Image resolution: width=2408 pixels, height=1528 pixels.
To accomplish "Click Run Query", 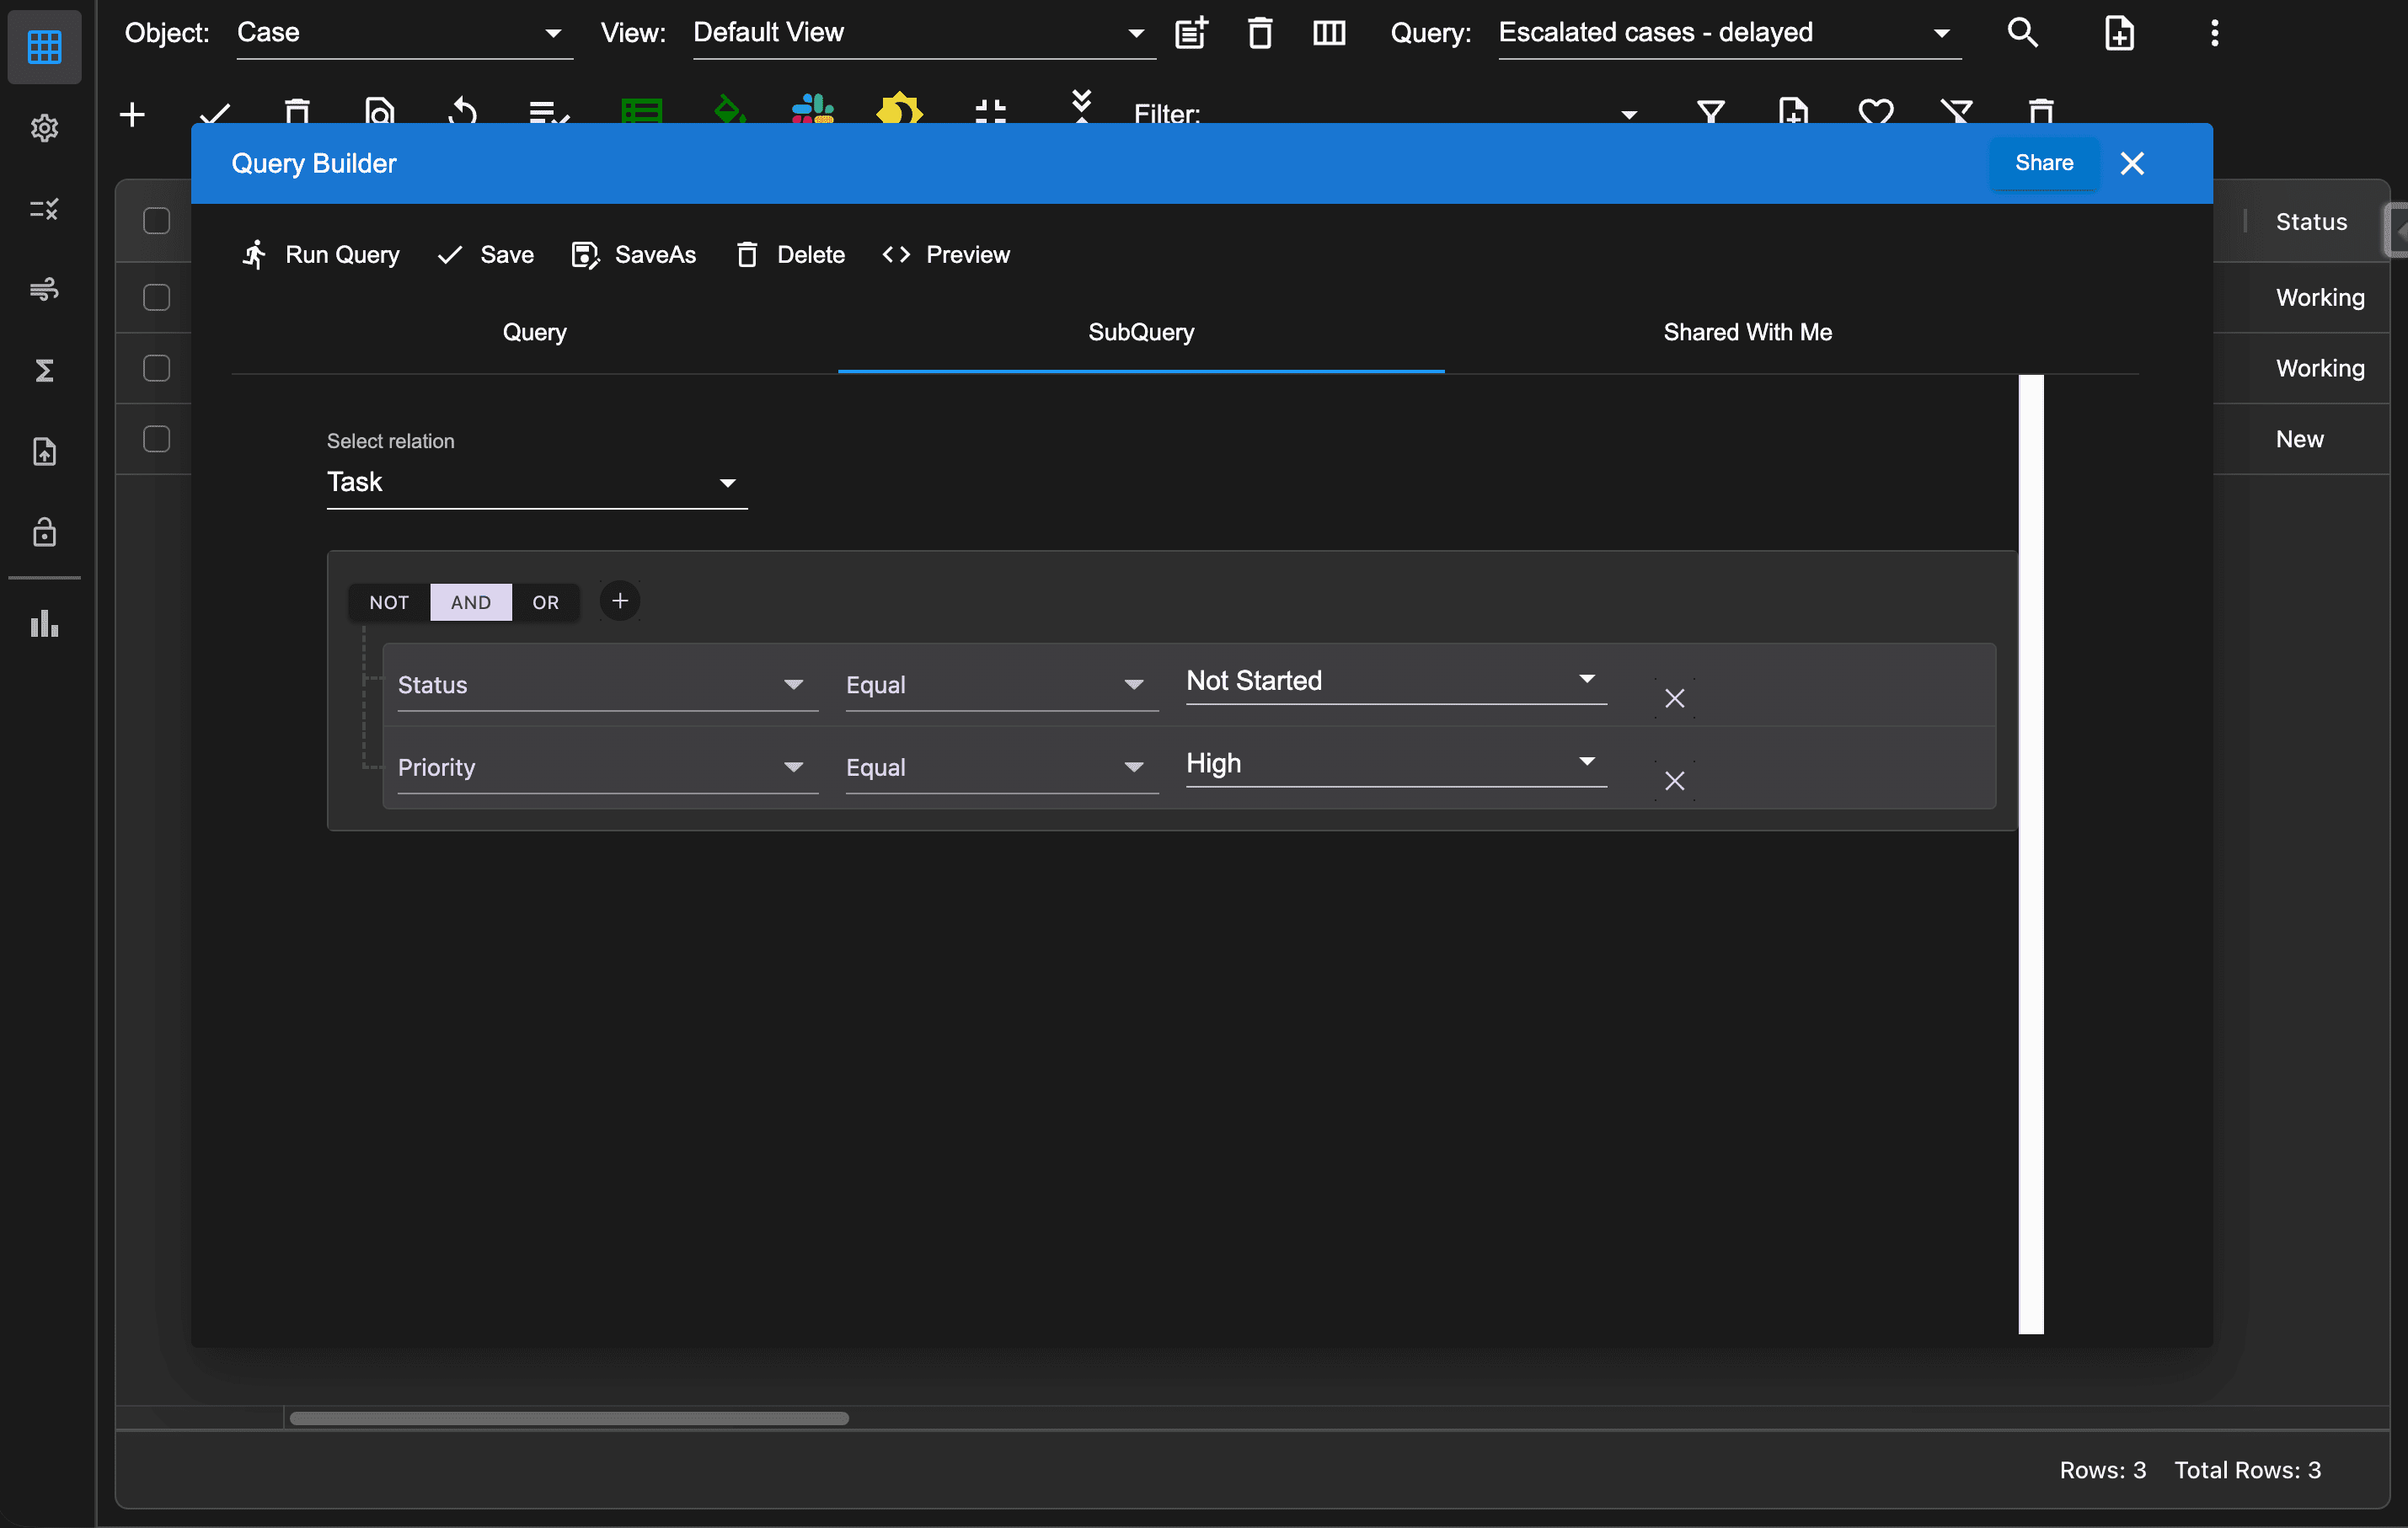I will 320,255.
